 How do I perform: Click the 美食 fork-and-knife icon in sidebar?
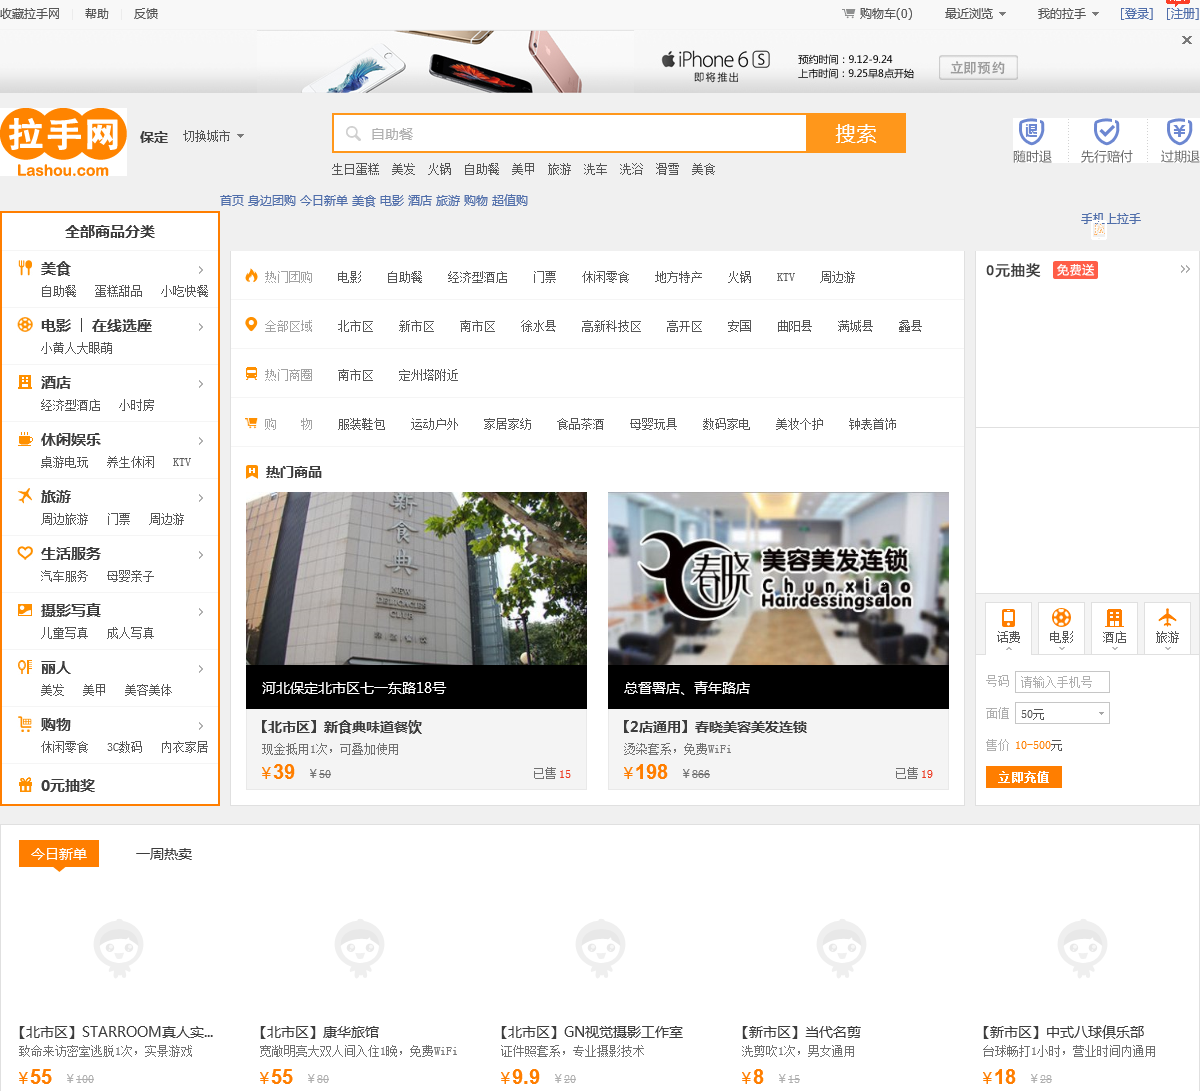(25, 268)
